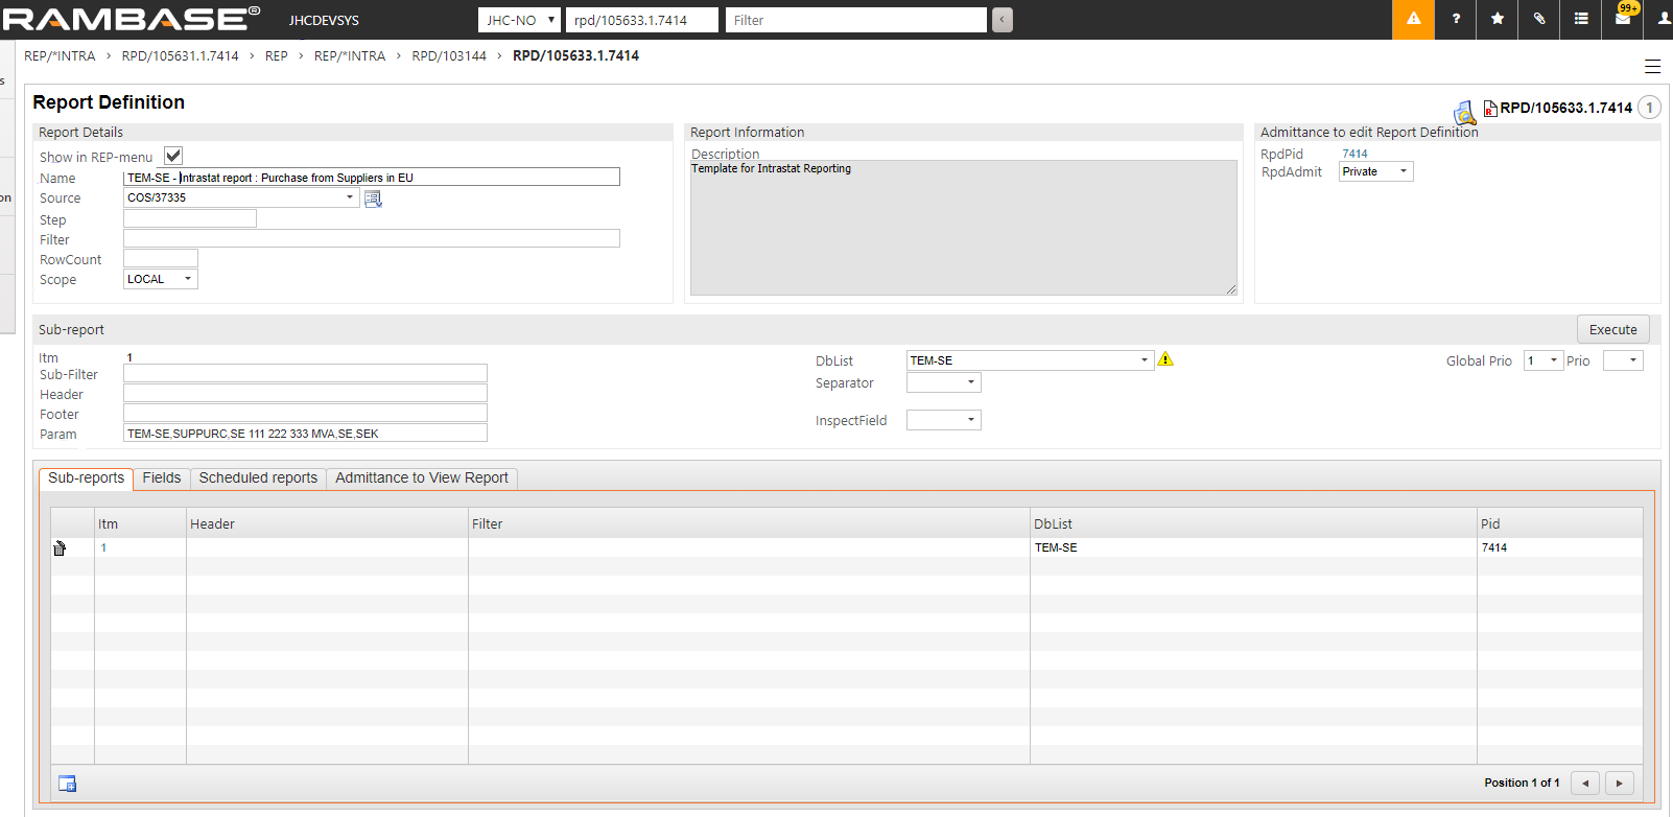Click the RpdPid value 7414
The height and width of the screenshot is (817, 1673).
(x=1355, y=154)
